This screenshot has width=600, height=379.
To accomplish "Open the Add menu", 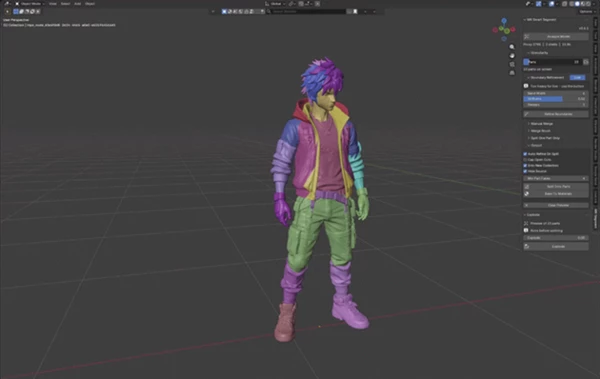I will [x=77, y=3].
